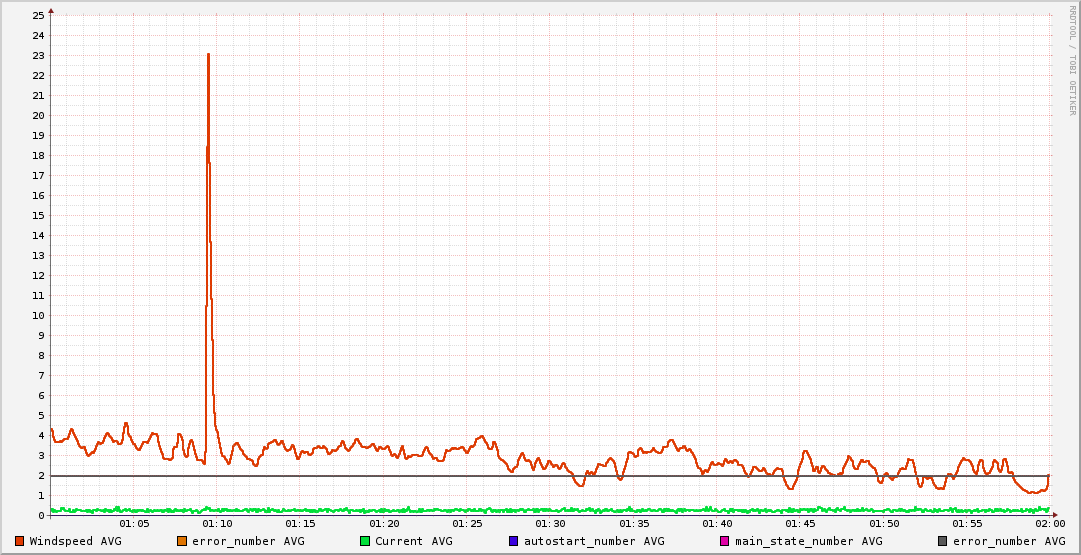Click the red Windspeed AVG legend swatch

pos(20,541)
